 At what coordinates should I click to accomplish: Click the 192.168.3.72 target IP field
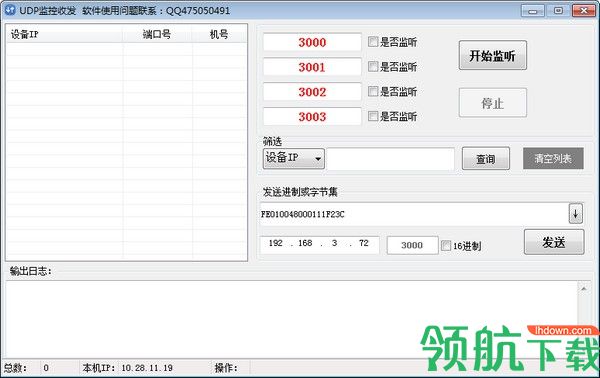[320, 245]
